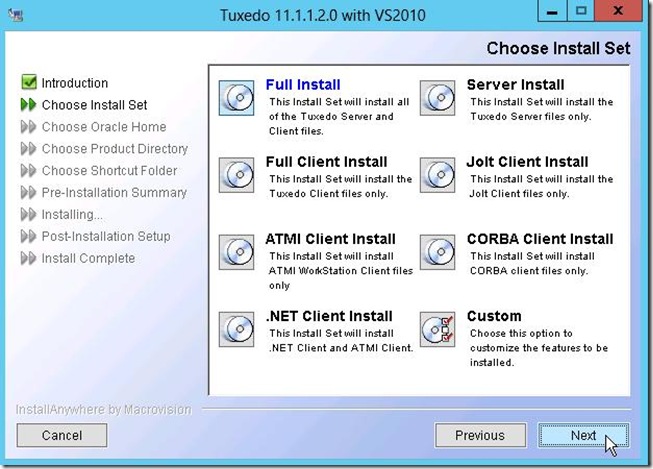This screenshot has width=653, height=469.
Task: Click the ATMI Client Install heading
Action: 330,239
